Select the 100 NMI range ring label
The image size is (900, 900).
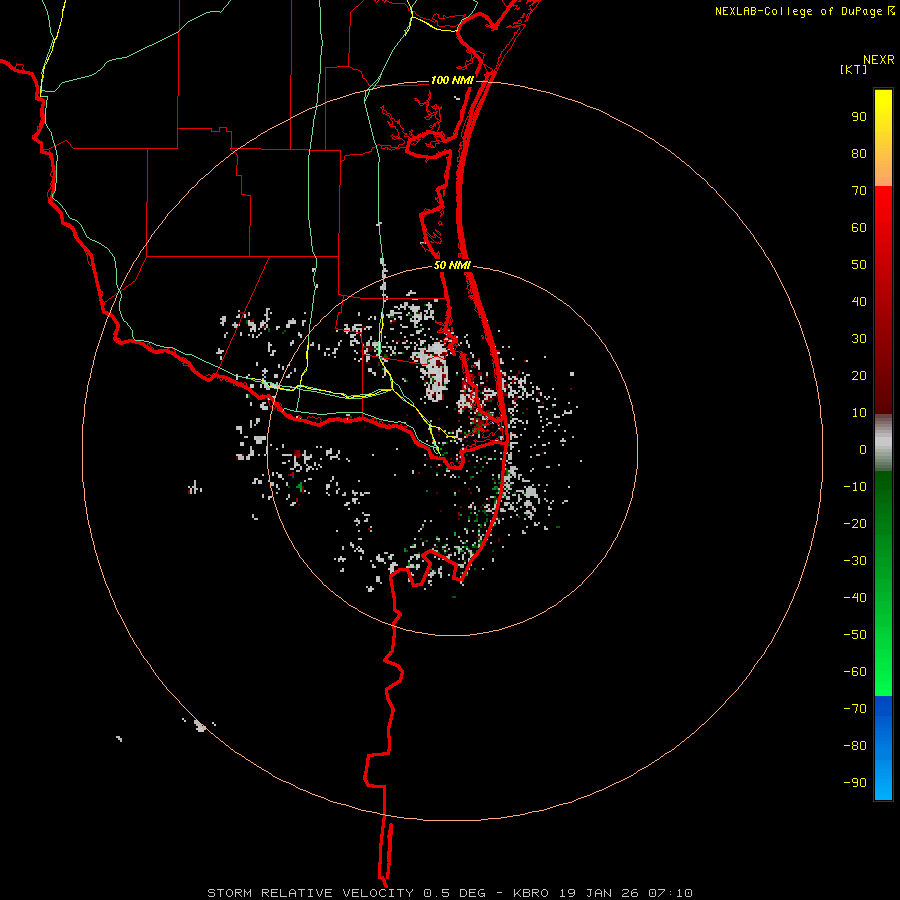click(x=452, y=80)
